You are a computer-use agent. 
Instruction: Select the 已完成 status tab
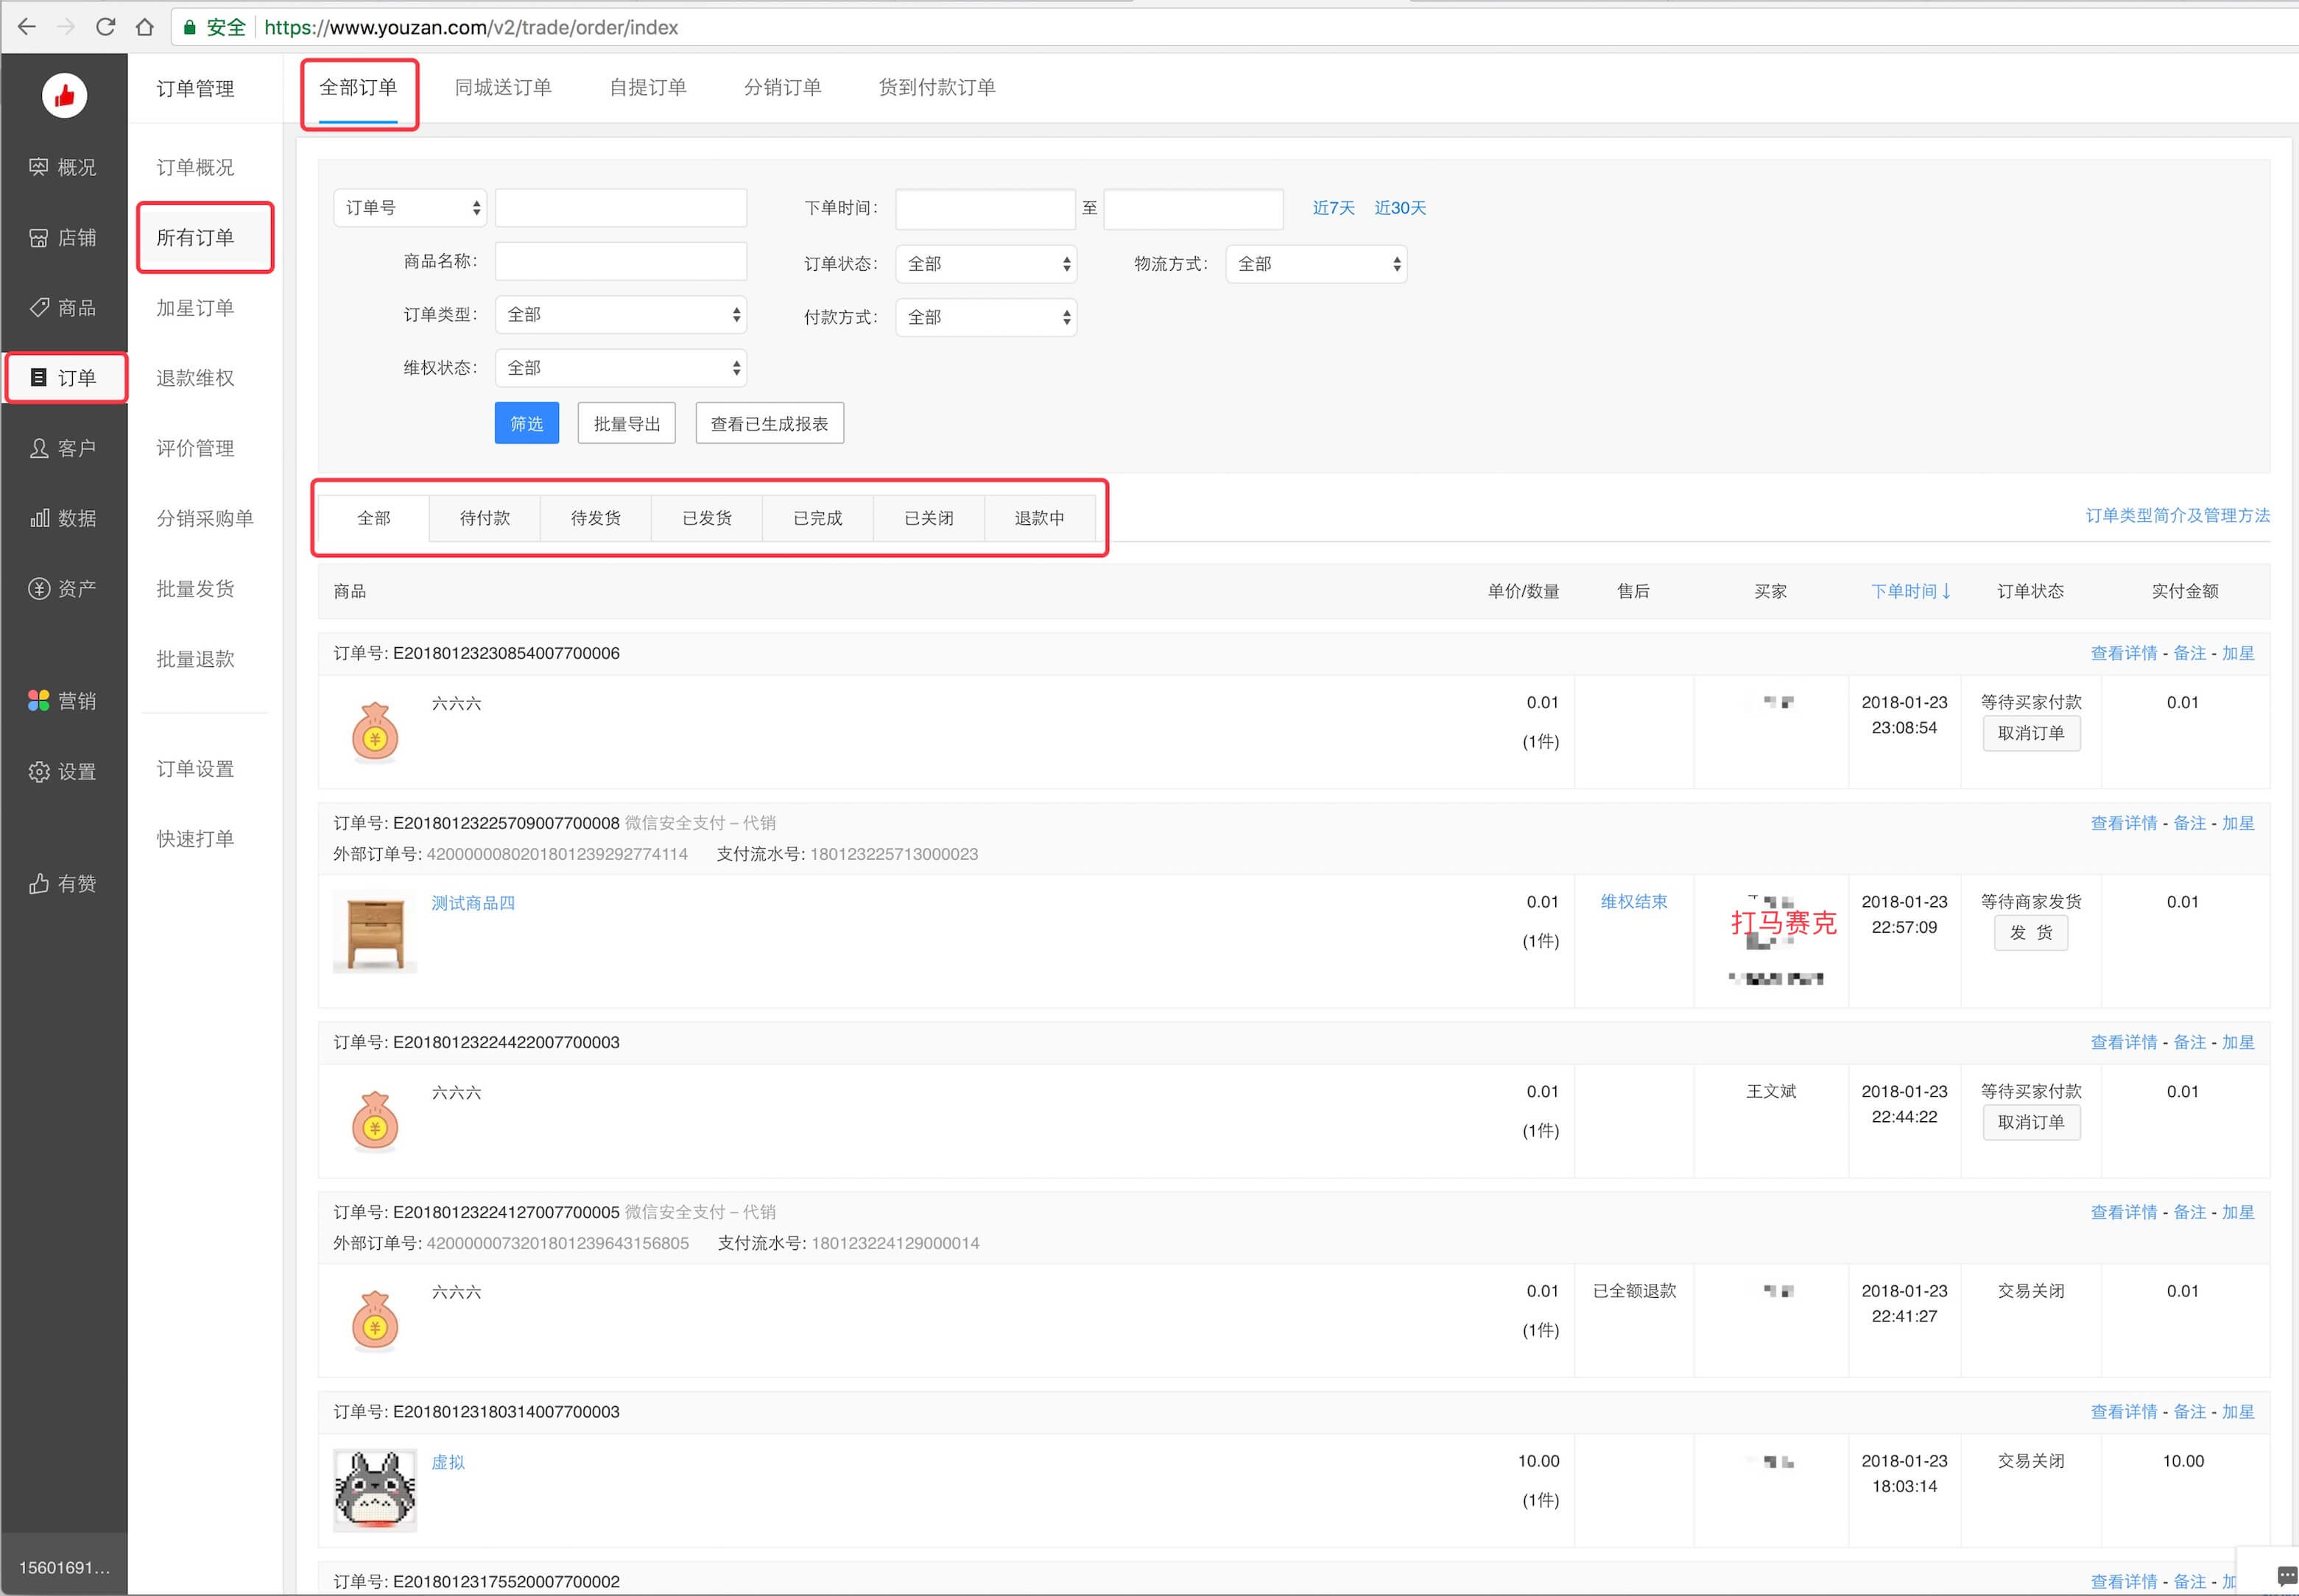[818, 518]
